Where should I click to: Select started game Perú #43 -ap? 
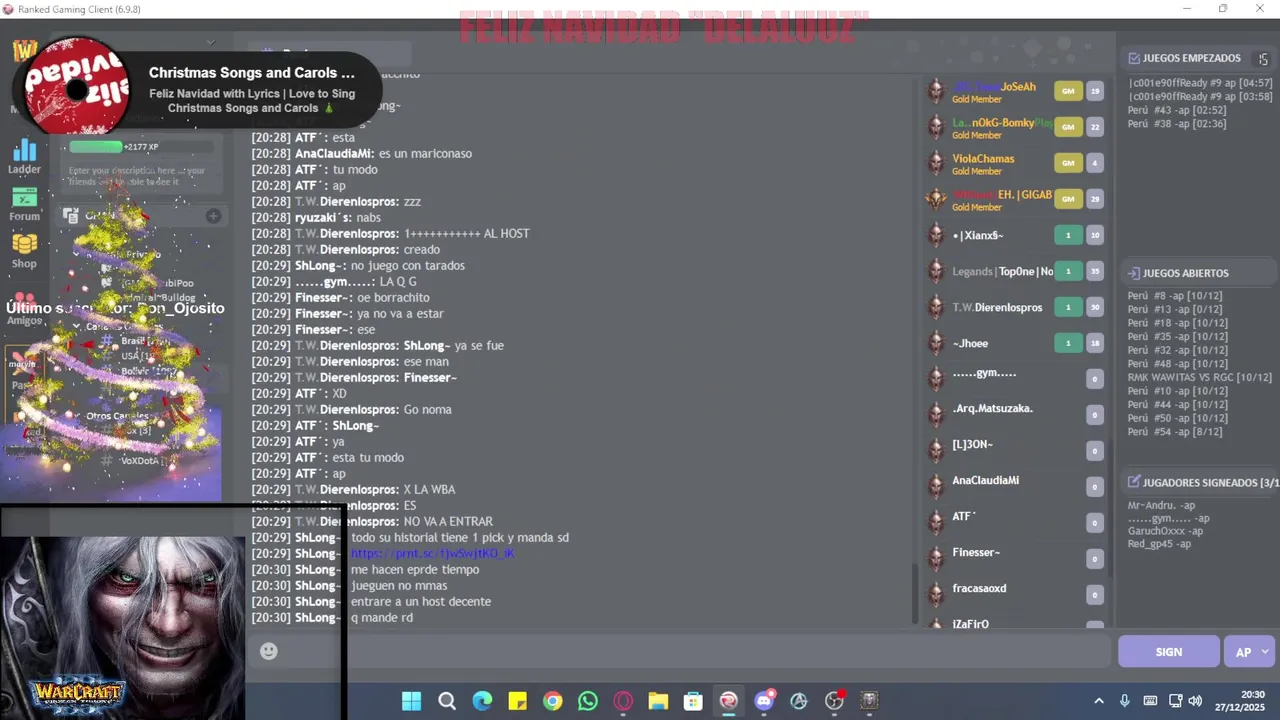pyautogui.click(x=1176, y=111)
